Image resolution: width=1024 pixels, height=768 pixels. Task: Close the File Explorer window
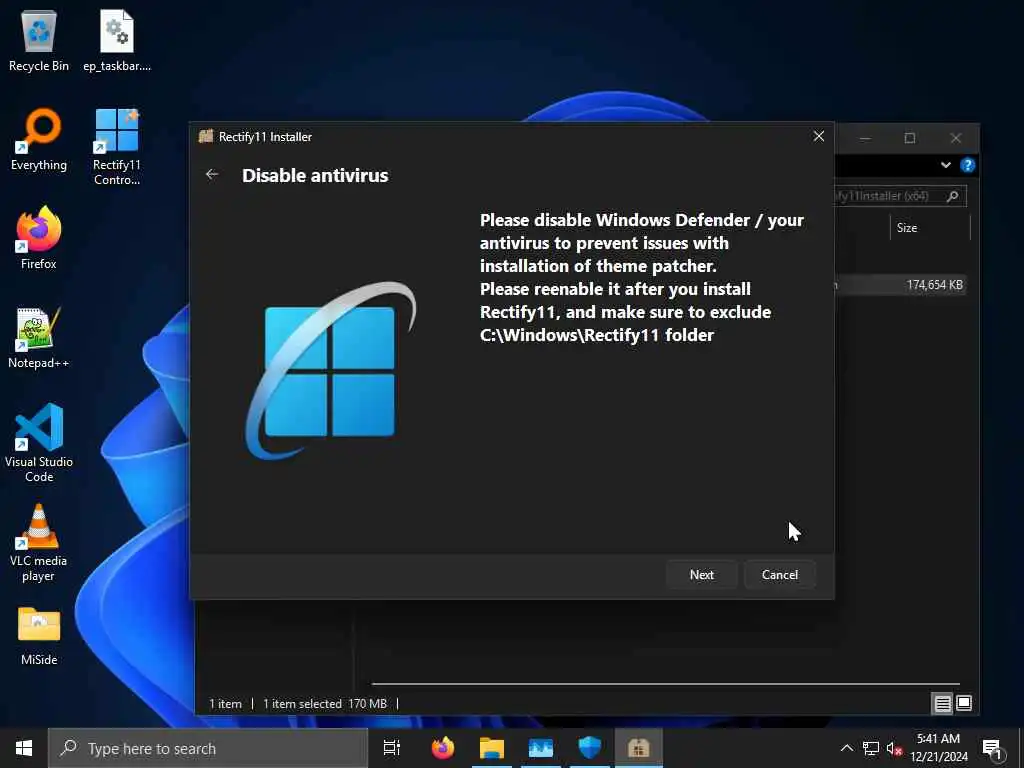click(955, 138)
